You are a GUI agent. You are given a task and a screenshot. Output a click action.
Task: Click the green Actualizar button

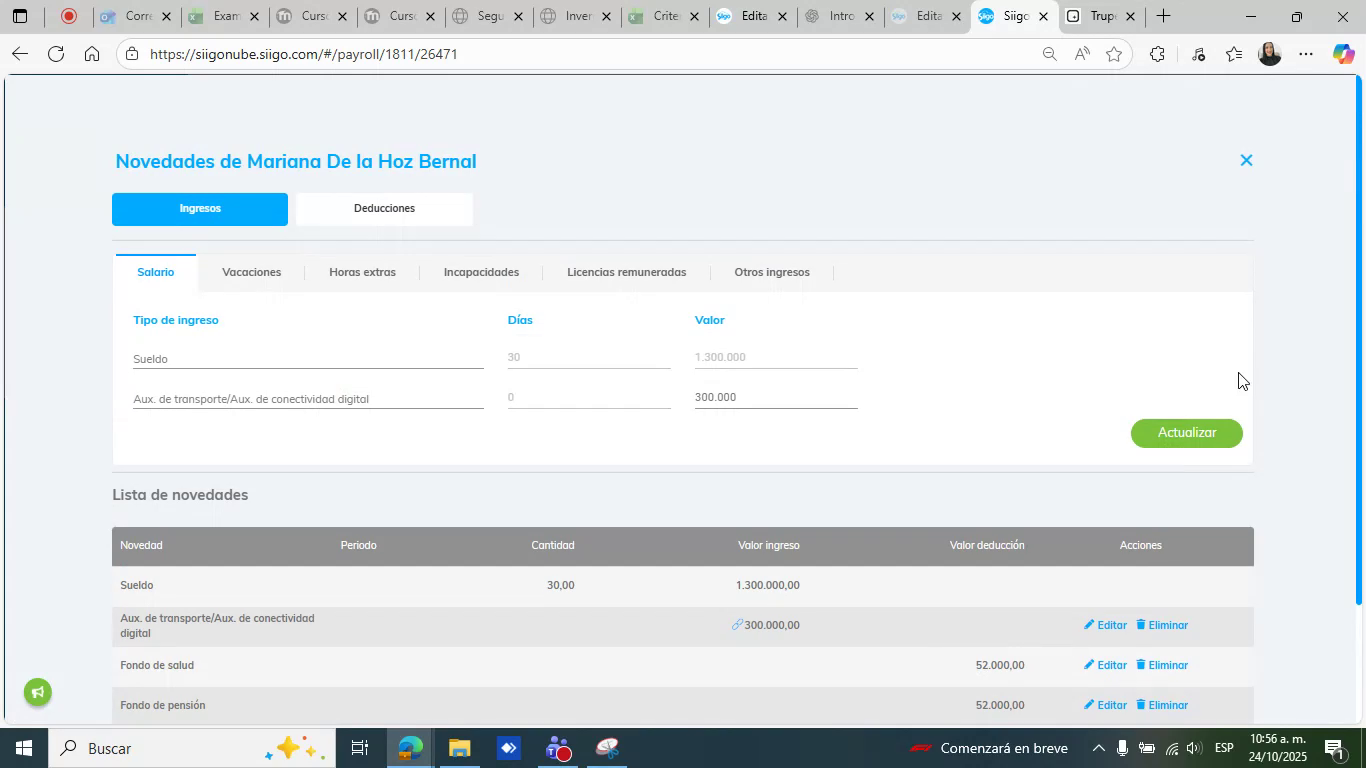click(x=1187, y=433)
